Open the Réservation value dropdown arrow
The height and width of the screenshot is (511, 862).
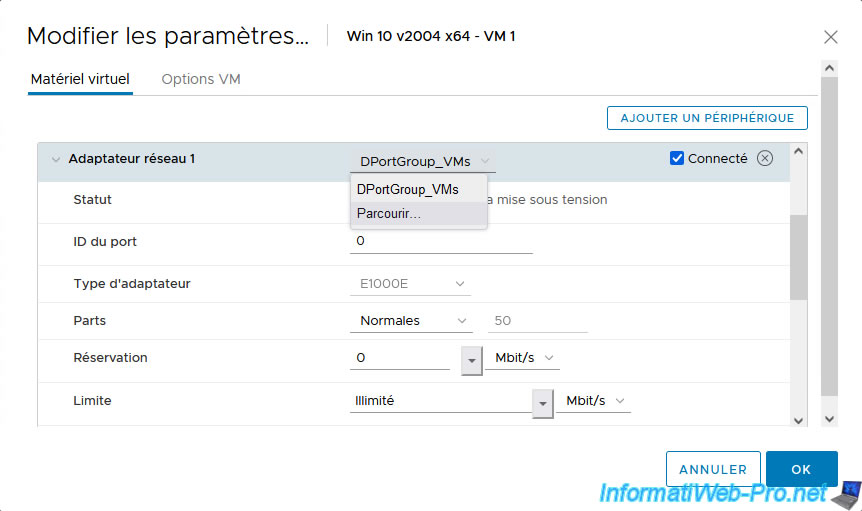tap(471, 359)
